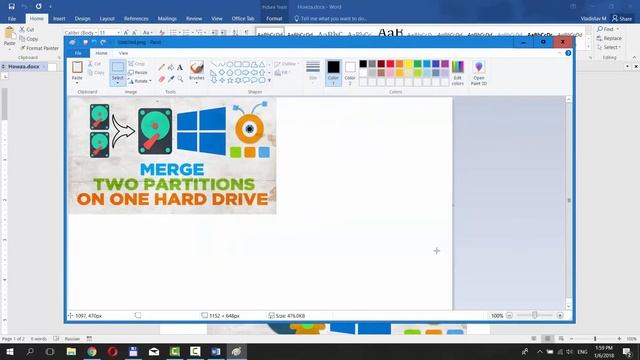Select Color 1 foreground button

[333, 73]
